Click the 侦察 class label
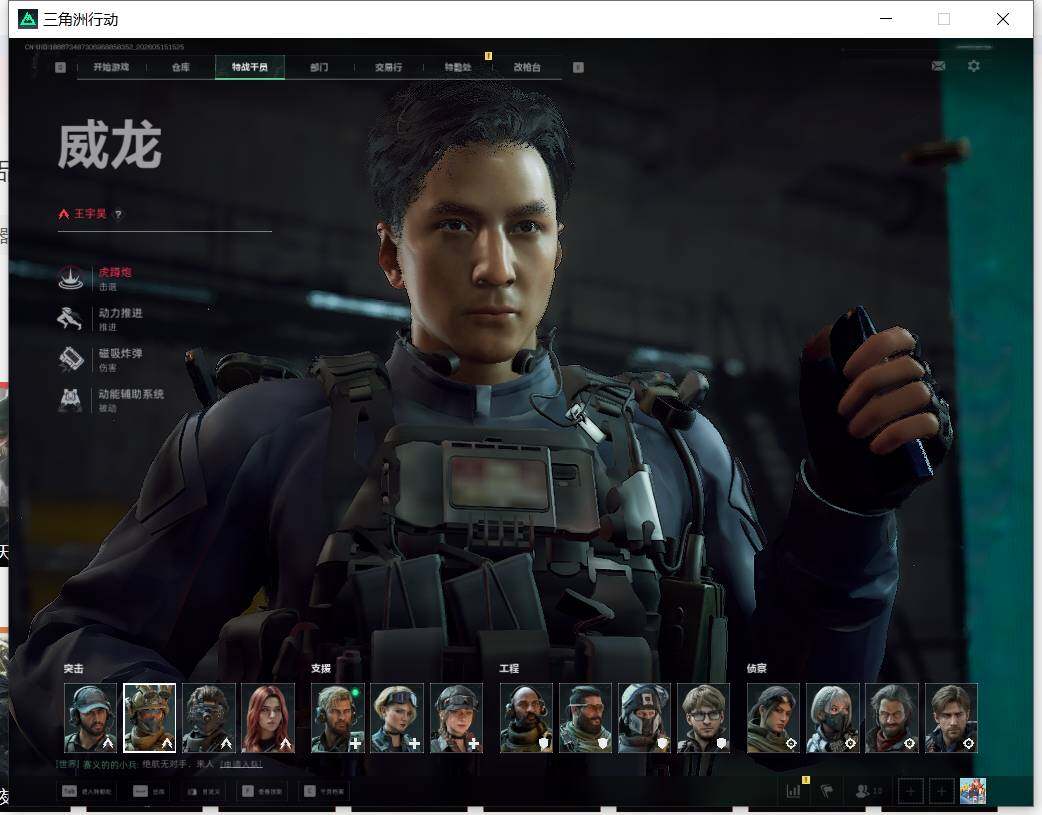1042x815 pixels. 756,669
